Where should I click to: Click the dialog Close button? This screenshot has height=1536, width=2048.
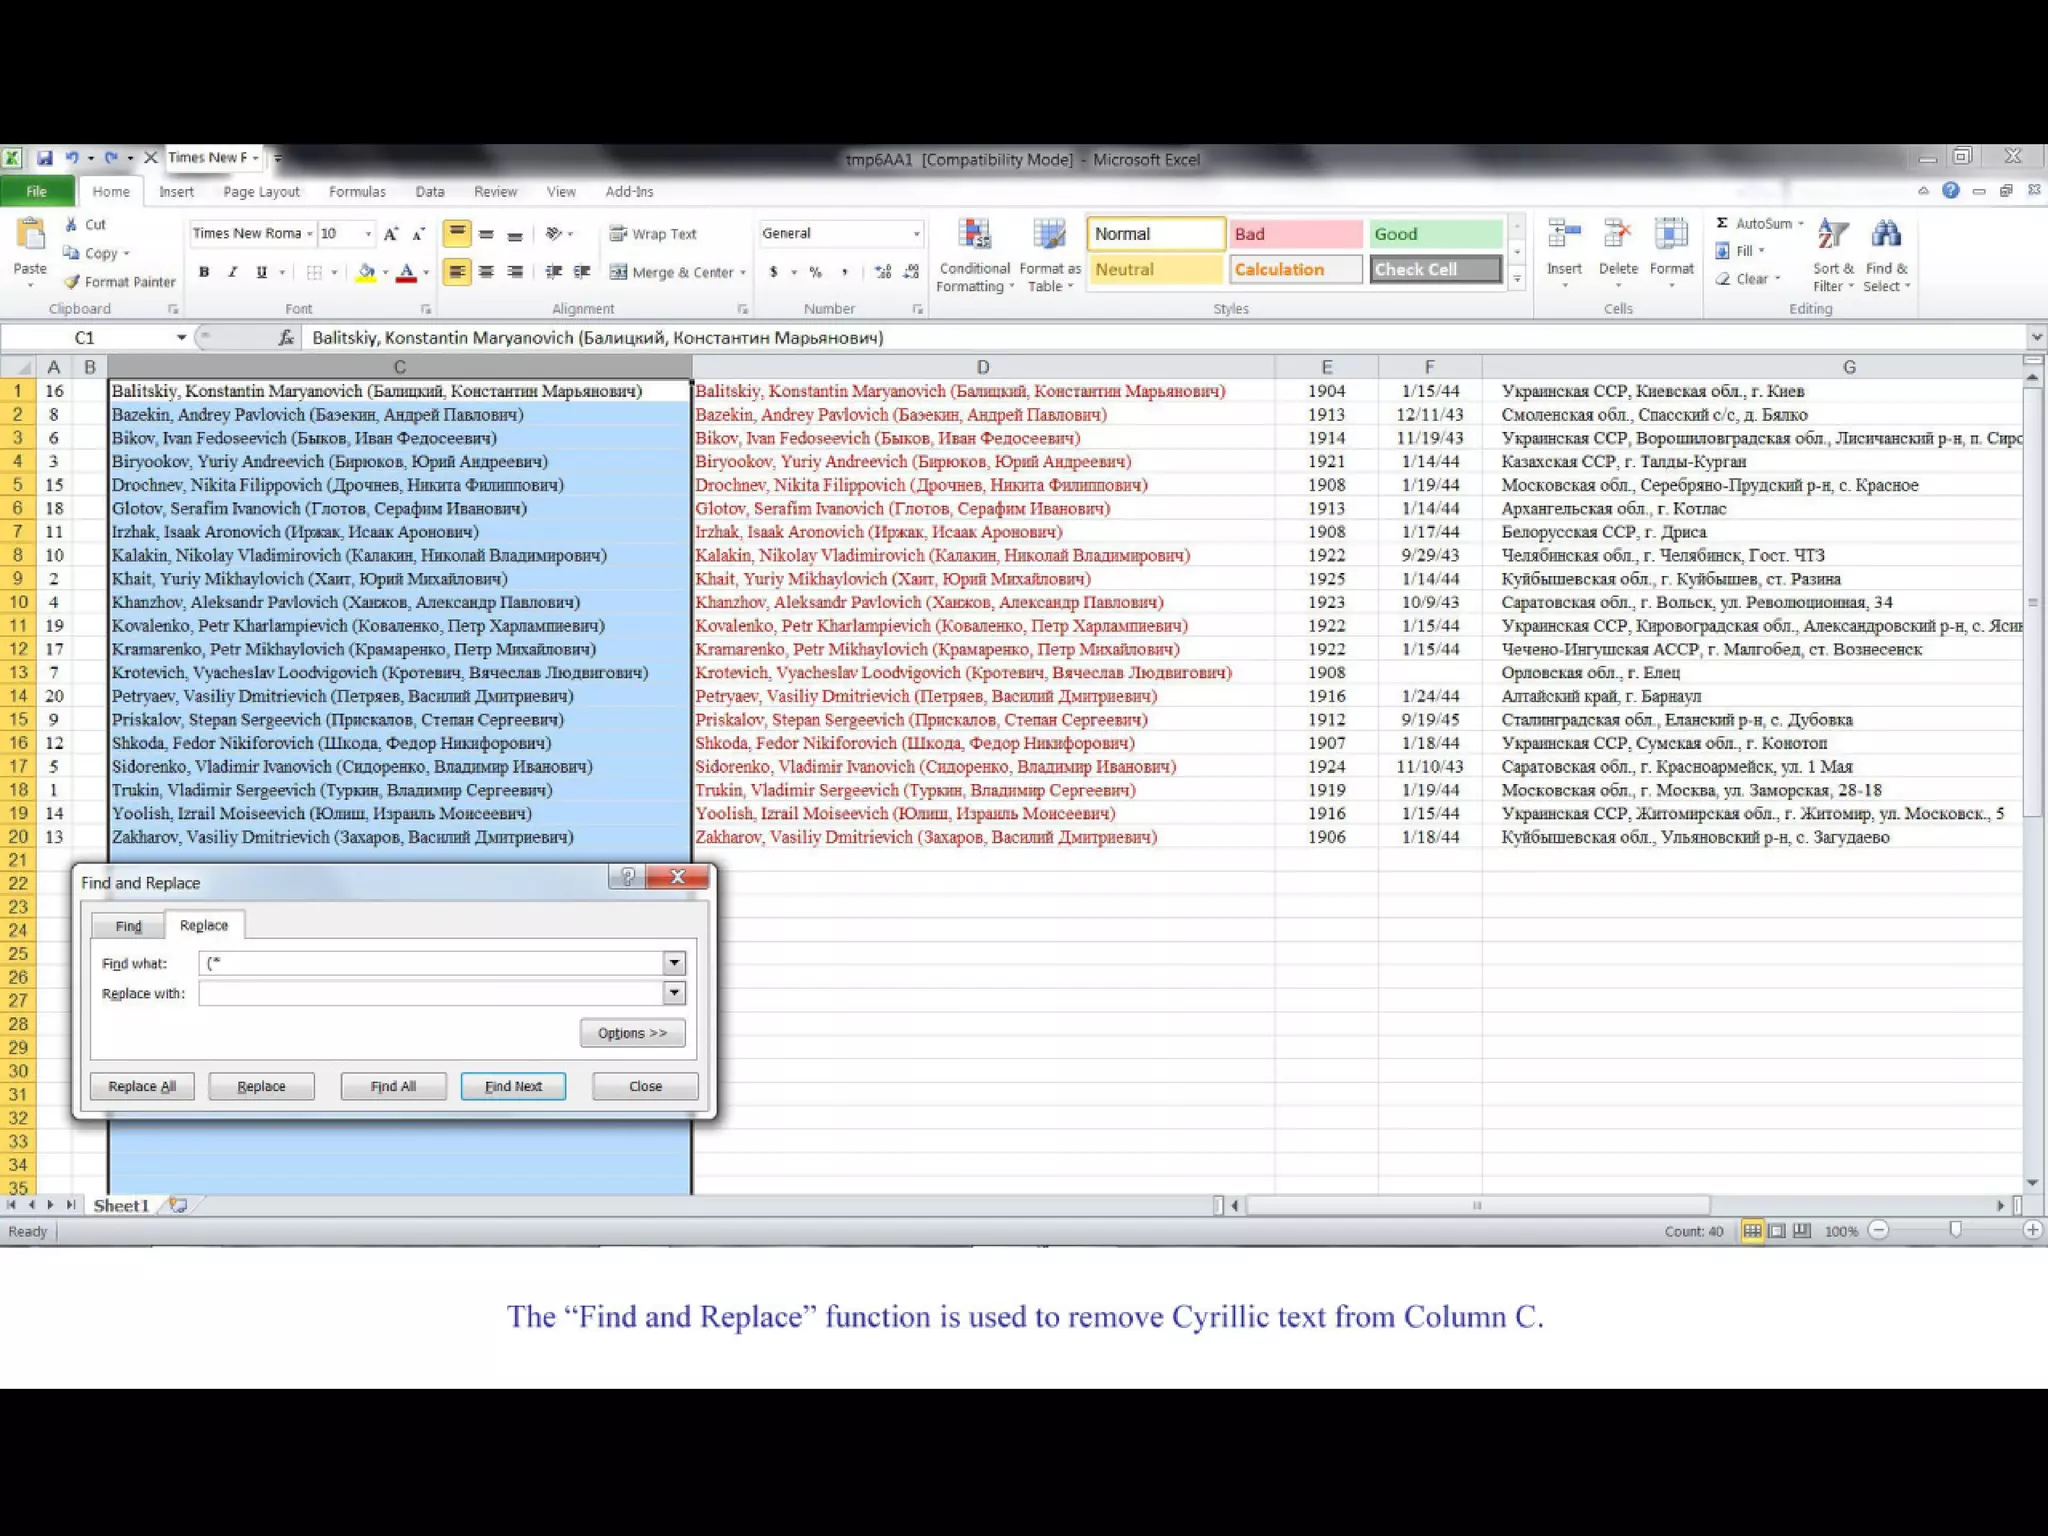pyautogui.click(x=645, y=1086)
